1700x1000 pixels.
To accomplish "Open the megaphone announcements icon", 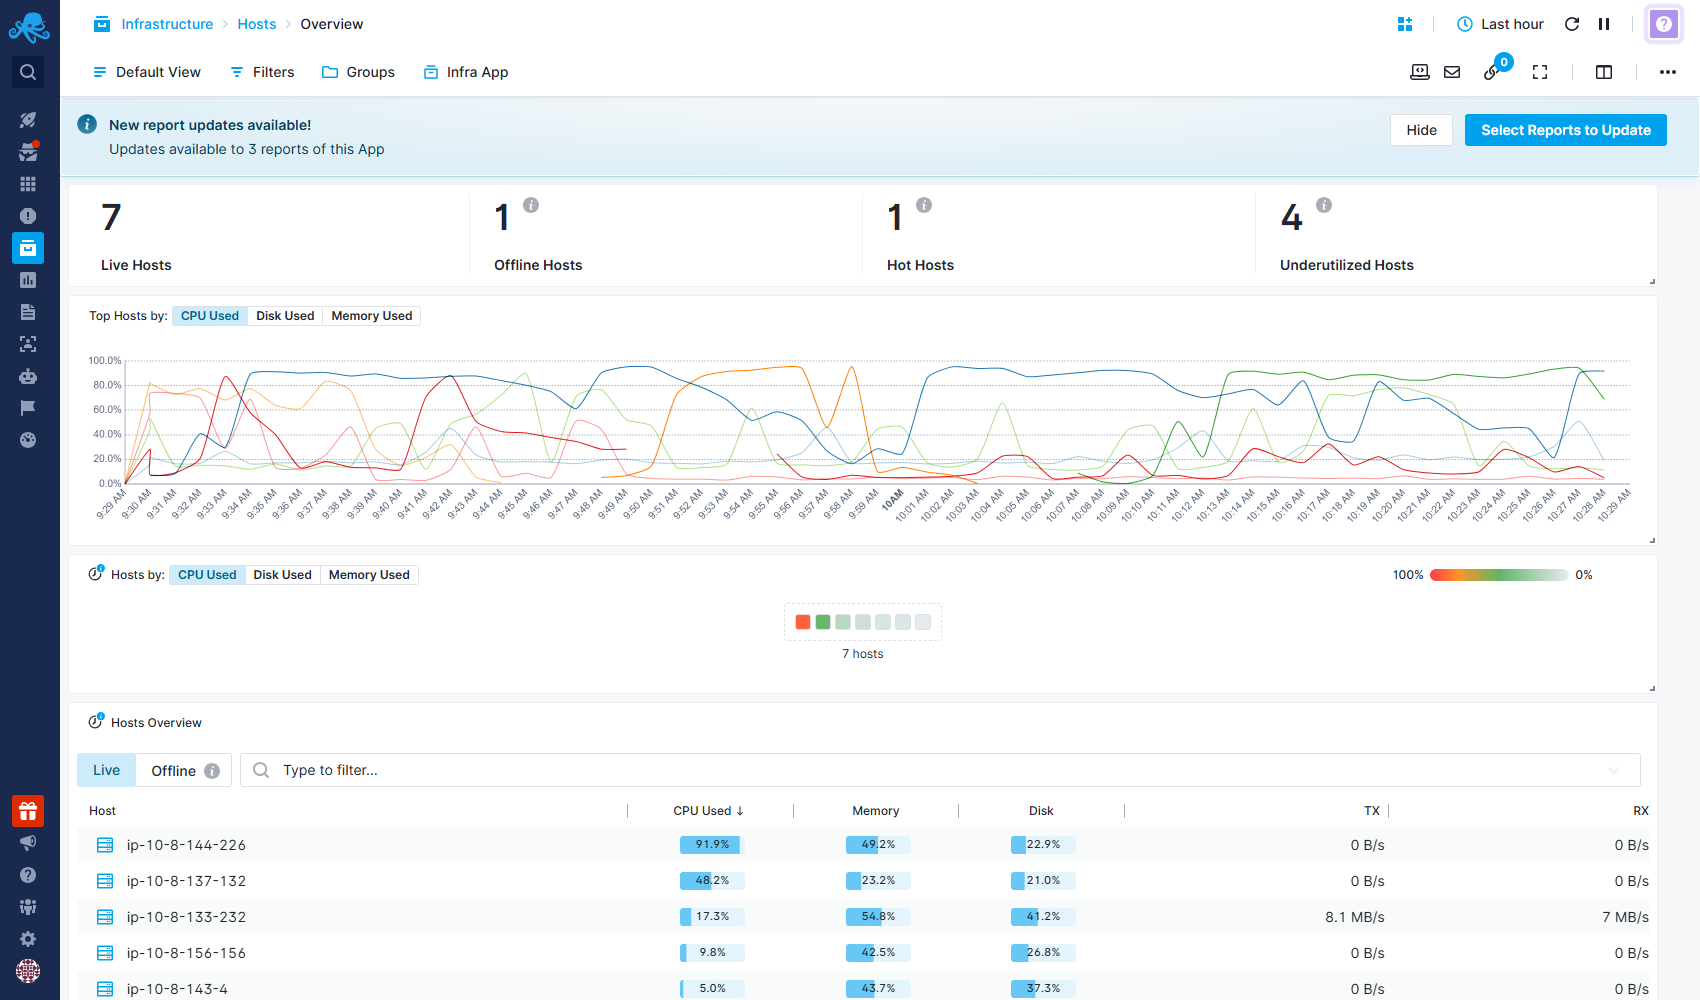I will click(x=28, y=843).
